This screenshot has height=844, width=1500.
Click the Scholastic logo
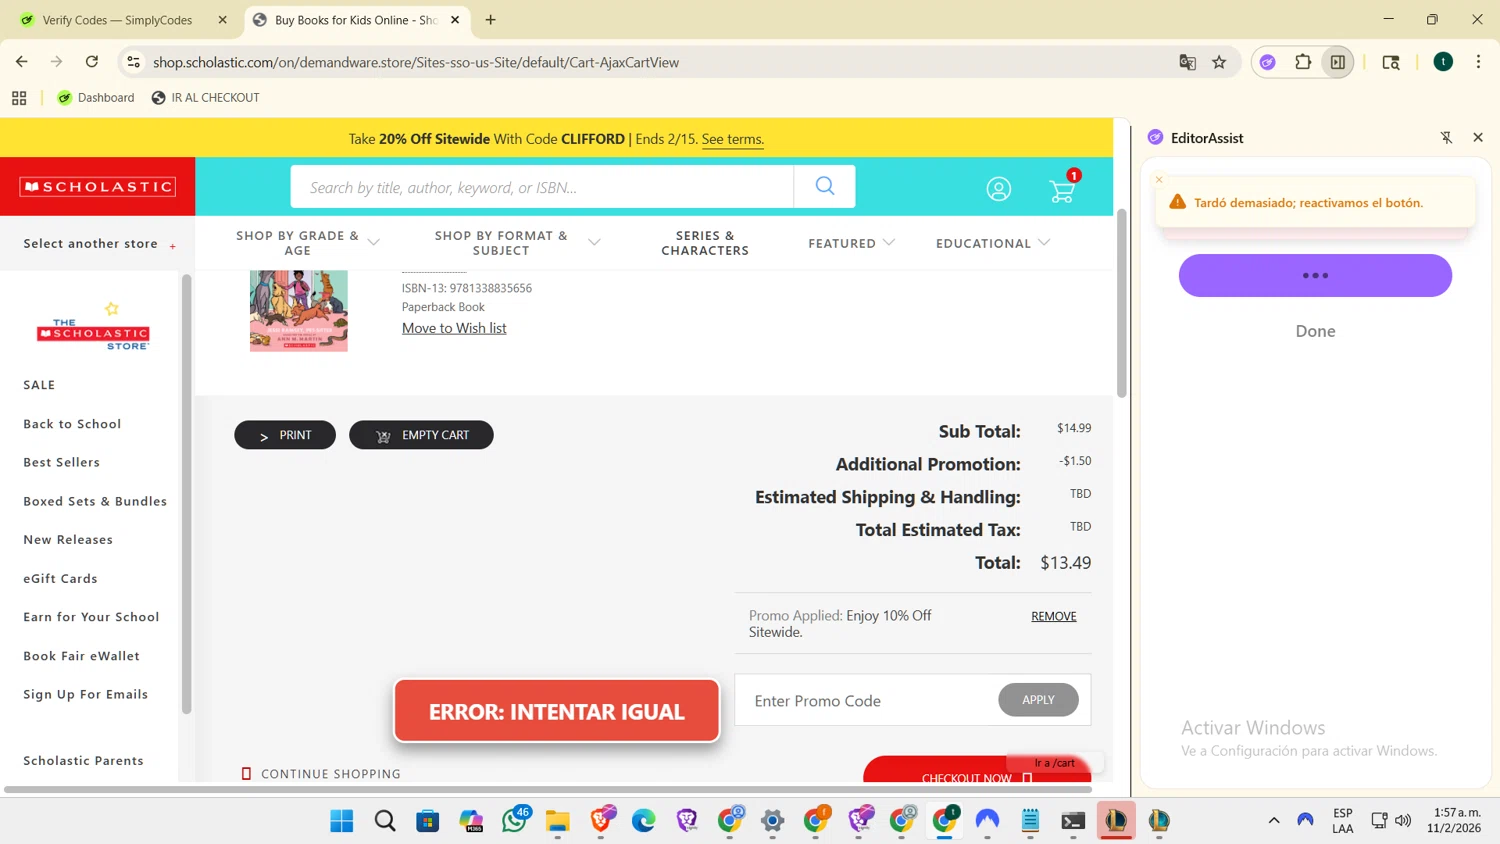pyautogui.click(x=97, y=187)
